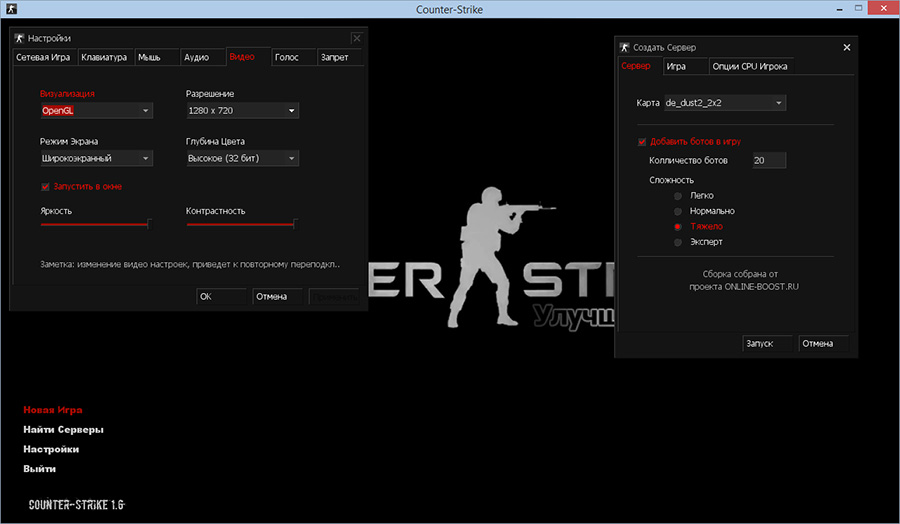Switch to the Сетевая Игра tab

click(x=45, y=57)
